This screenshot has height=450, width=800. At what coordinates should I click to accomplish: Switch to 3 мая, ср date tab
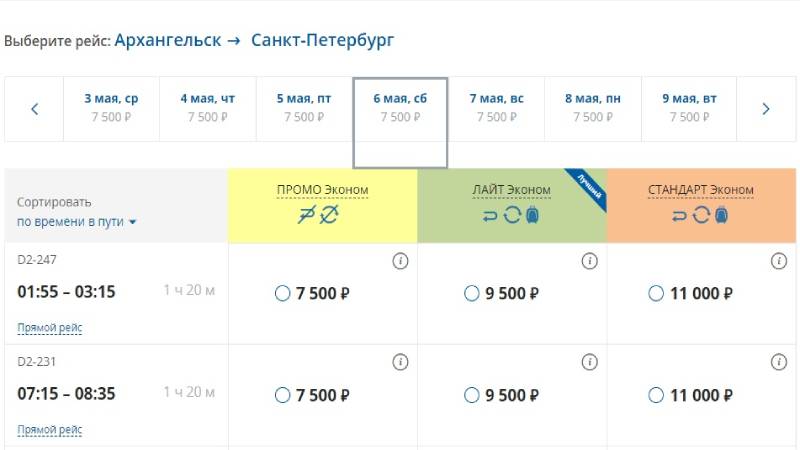tap(111, 108)
